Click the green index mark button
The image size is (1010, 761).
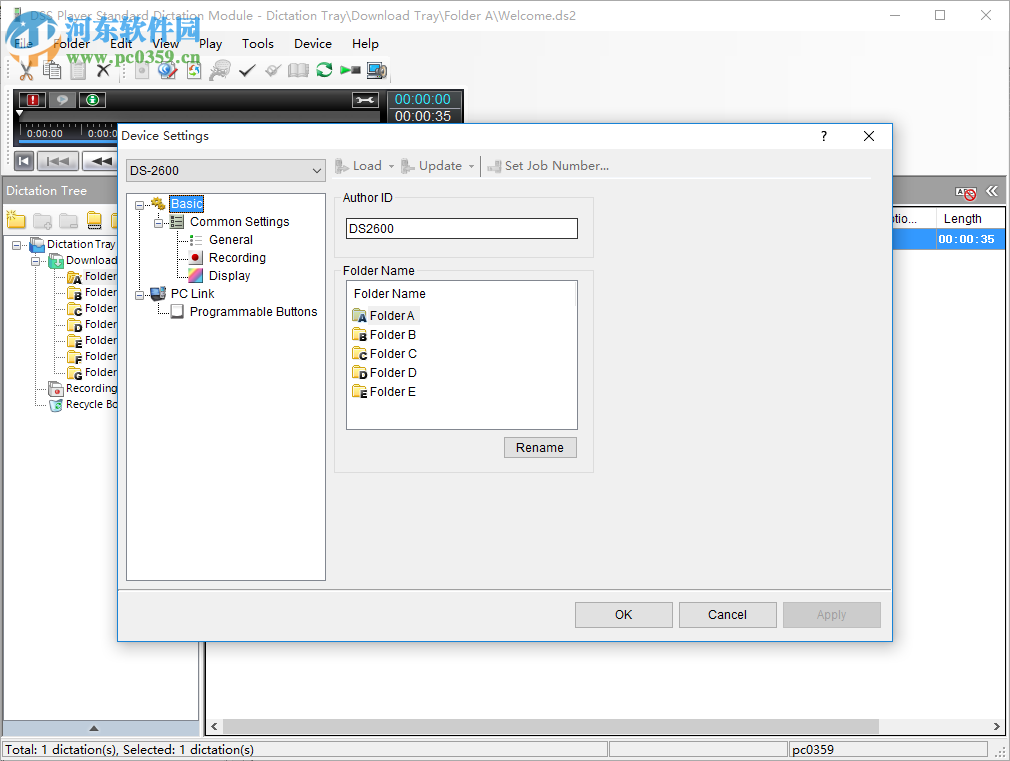coord(93,100)
